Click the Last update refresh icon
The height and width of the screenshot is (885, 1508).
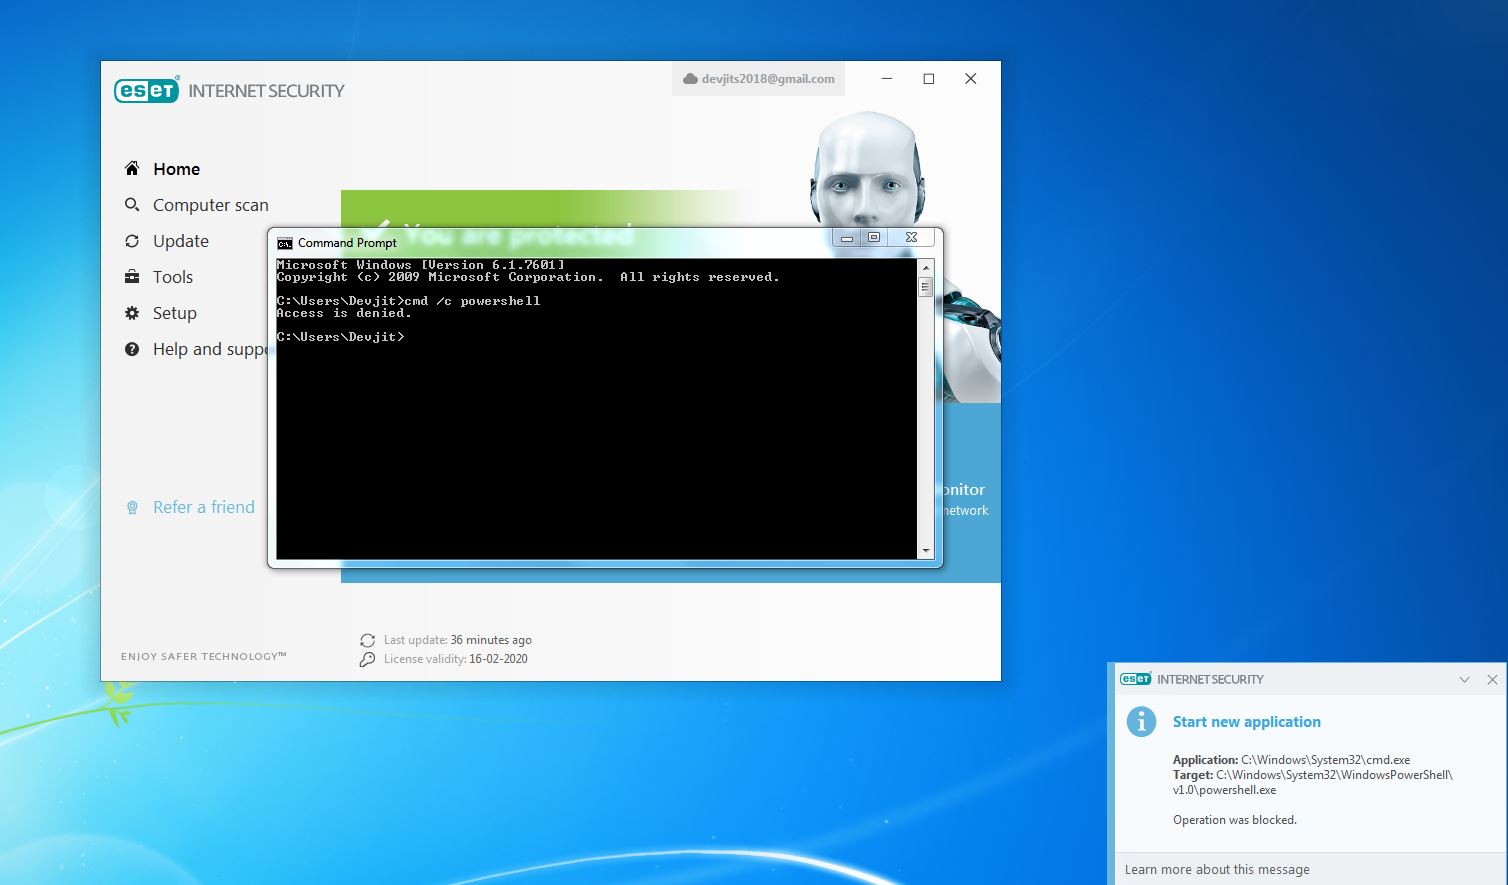(367, 640)
